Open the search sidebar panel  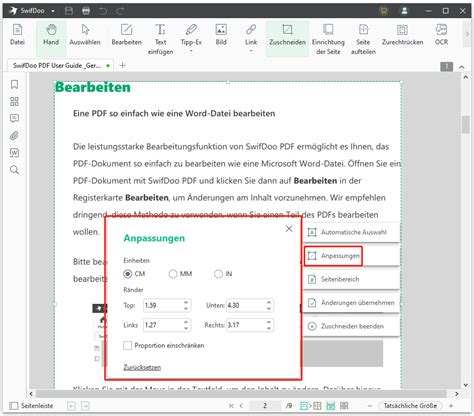pos(14,170)
